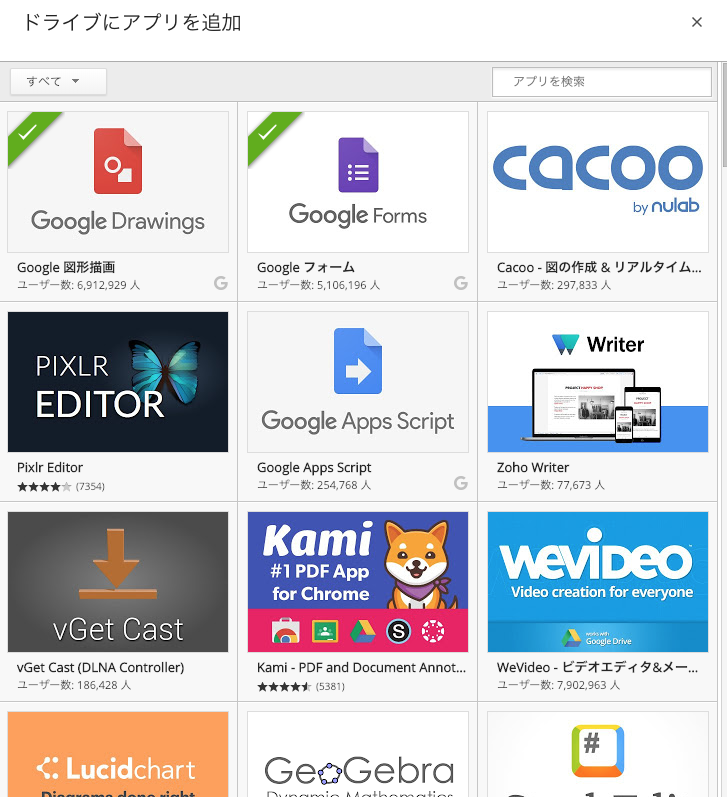This screenshot has height=797, width=727.
Task: Open the Zoho Writer thumbnail
Action: (x=598, y=382)
